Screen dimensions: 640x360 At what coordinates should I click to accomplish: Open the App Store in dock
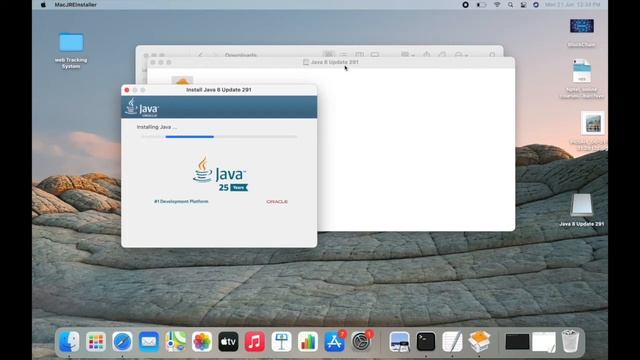click(x=335, y=341)
